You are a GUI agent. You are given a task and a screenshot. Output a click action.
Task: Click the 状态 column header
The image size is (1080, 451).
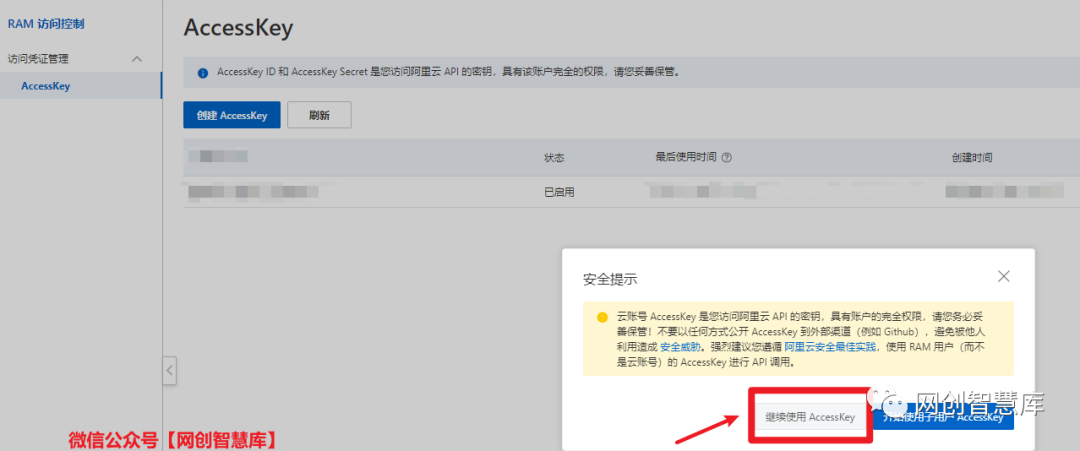point(554,158)
